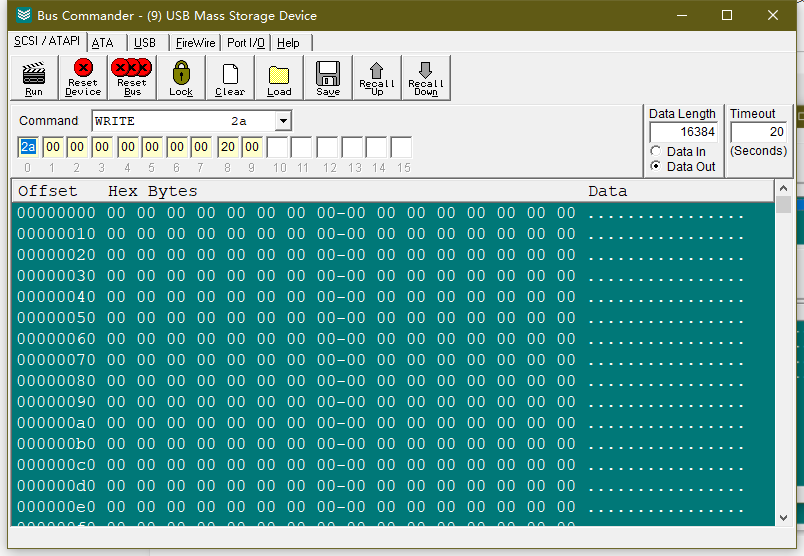Click the Data Length field showing 16384
This screenshot has width=804, height=556.
pos(683,132)
